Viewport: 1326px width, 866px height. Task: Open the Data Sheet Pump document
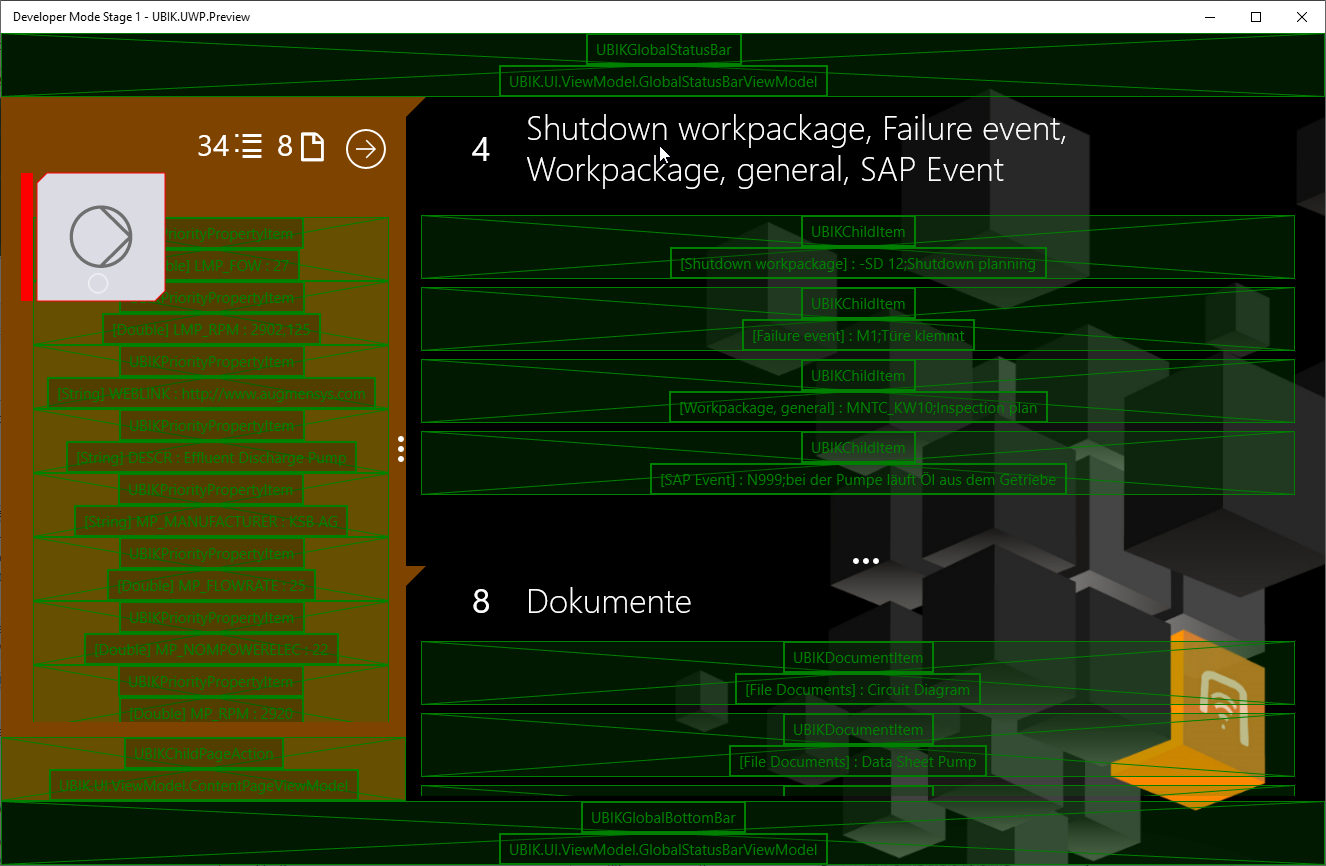857,761
